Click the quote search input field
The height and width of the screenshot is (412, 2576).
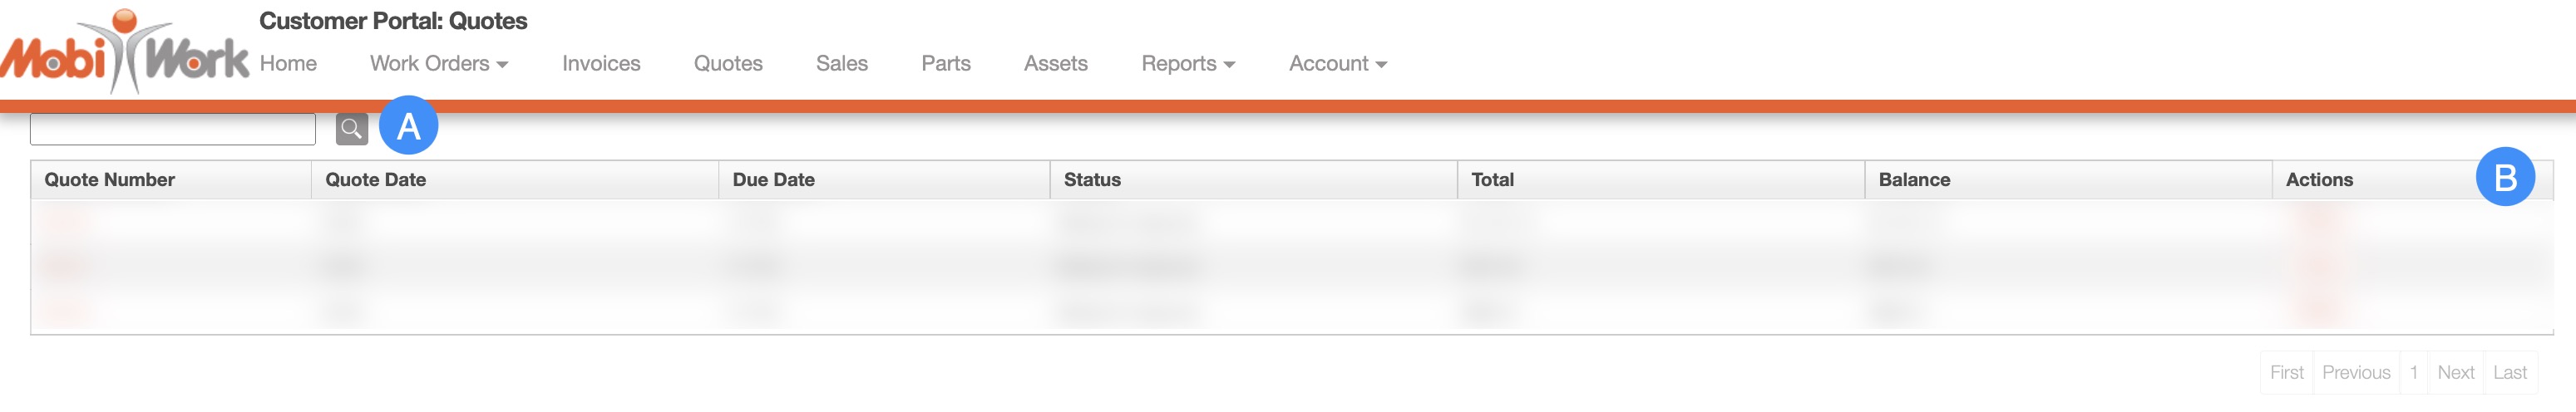pyautogui.click(x=173, y=129)
